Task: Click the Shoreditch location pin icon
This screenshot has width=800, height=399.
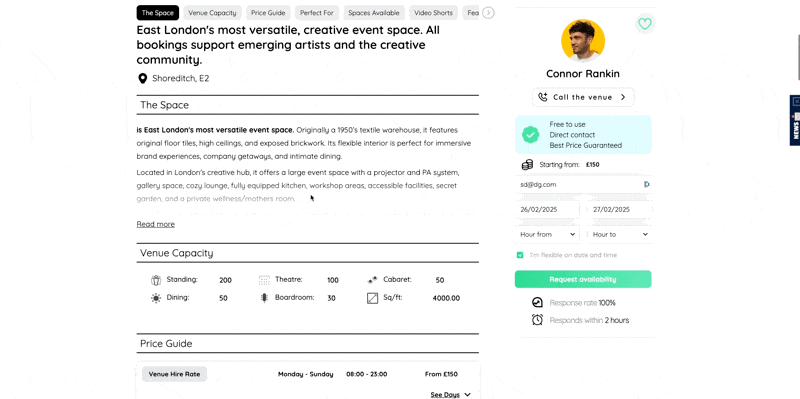Action: coord(142,79)
